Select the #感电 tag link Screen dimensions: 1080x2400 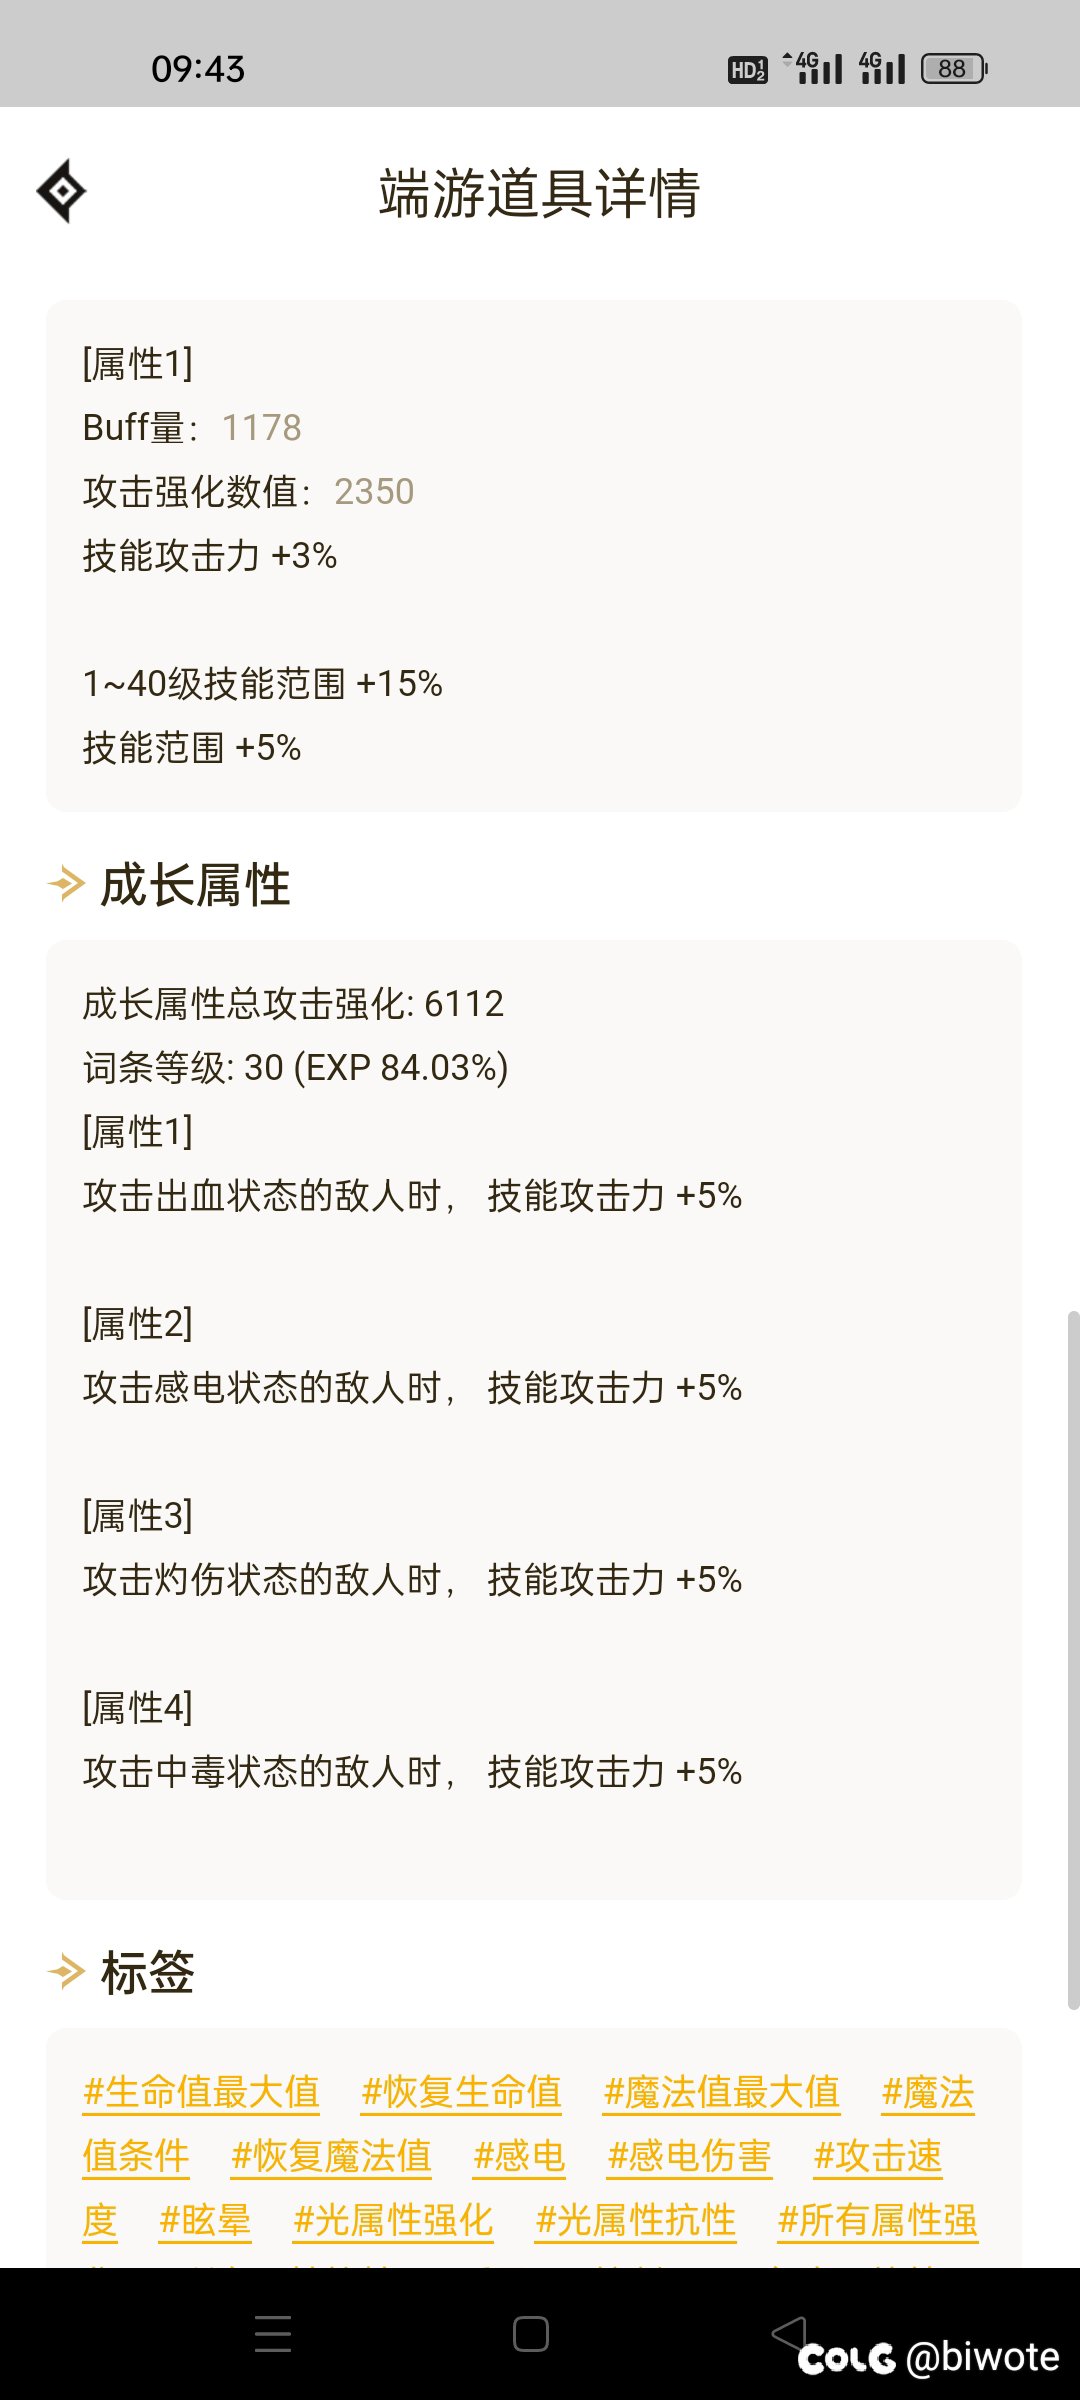[x=519, y=2156]
